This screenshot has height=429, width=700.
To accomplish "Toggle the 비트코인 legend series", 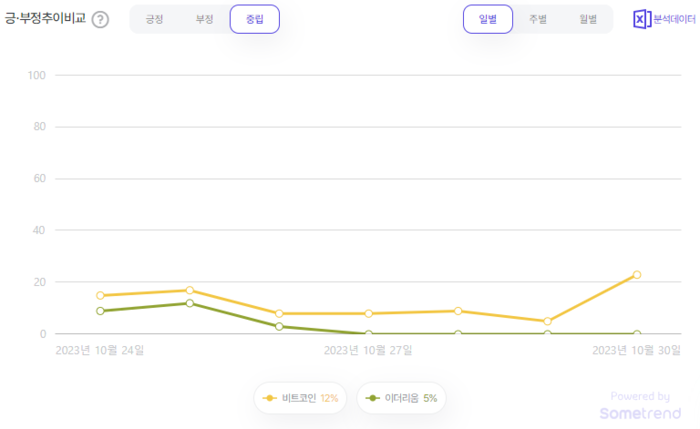I will [x=300, y=398].
